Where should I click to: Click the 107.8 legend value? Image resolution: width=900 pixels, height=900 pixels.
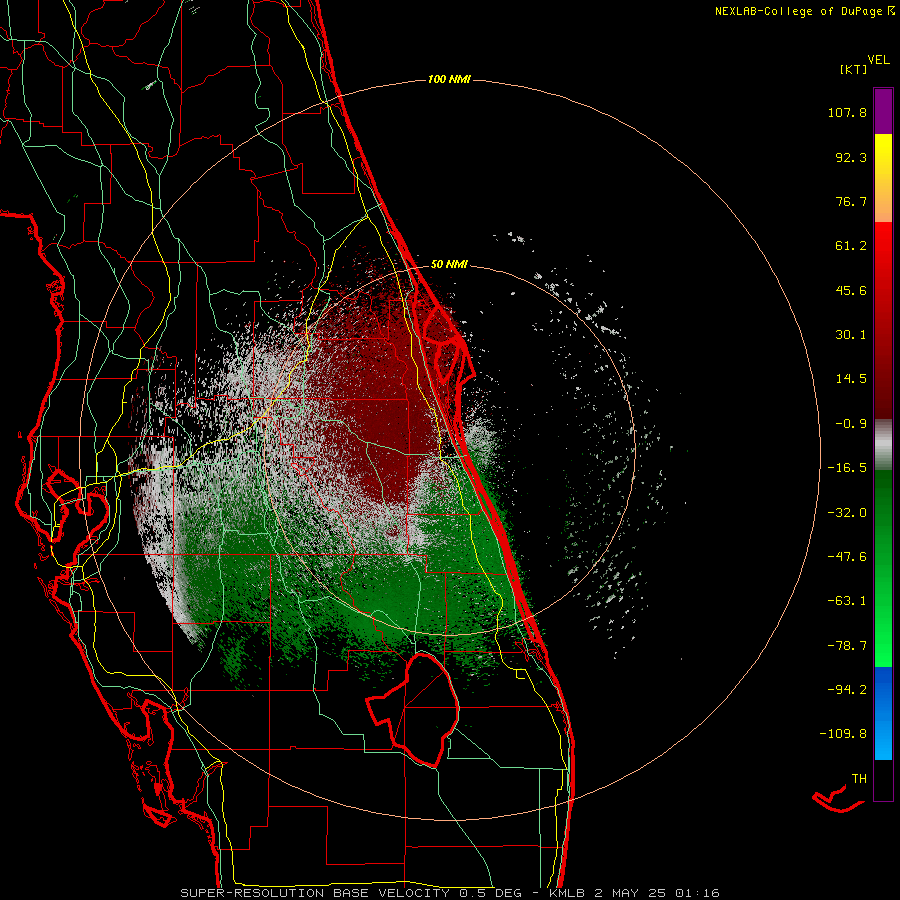(x=847, y=112)
